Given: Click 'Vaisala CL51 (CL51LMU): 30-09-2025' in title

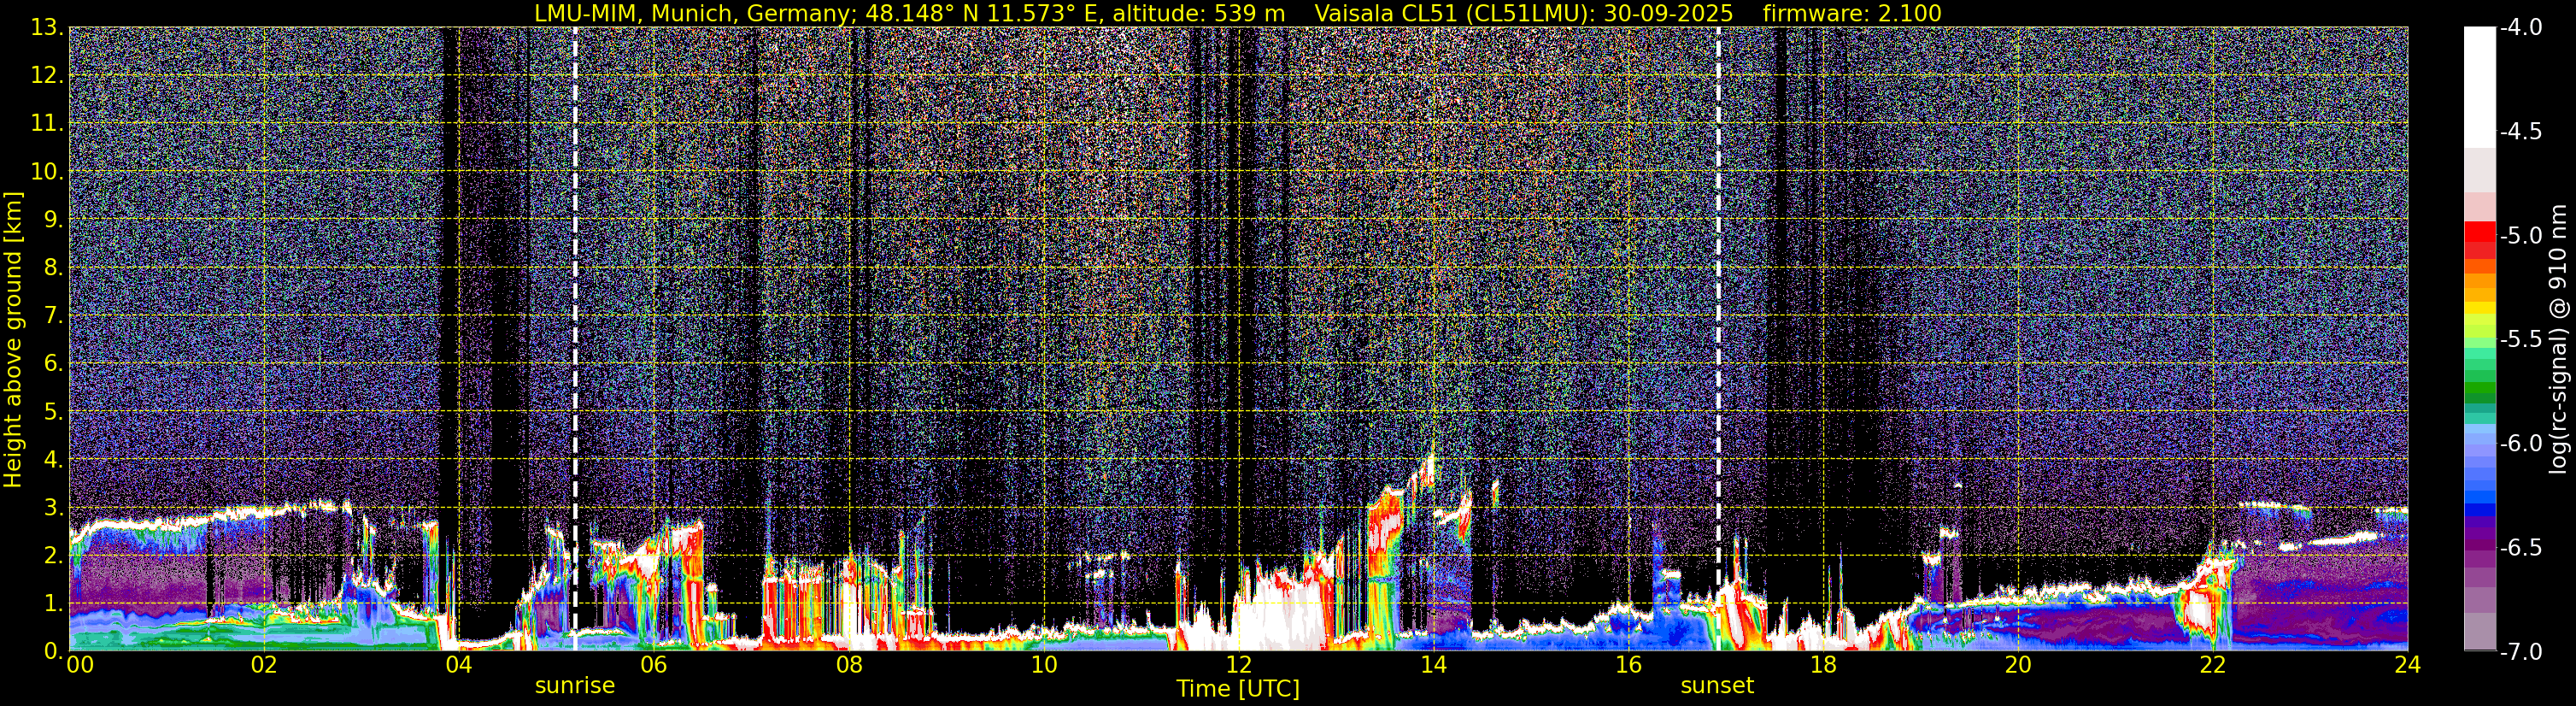Looking at the screenshot, I should click(x=1524, y=13).
